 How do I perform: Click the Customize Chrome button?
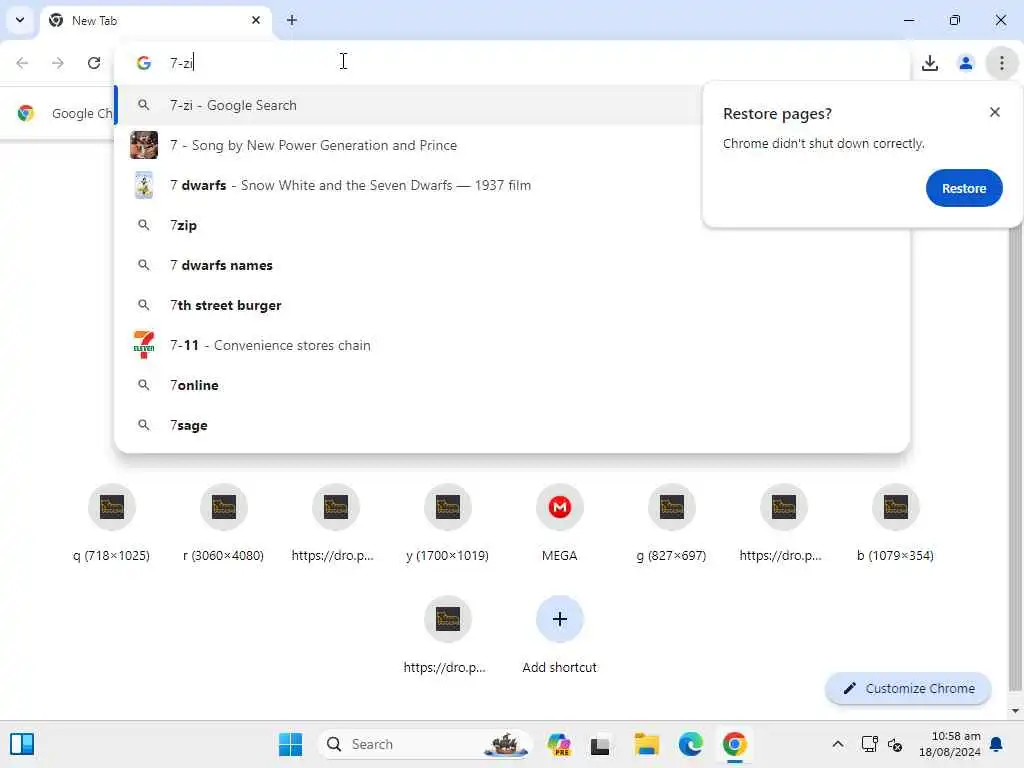[908, 688]
